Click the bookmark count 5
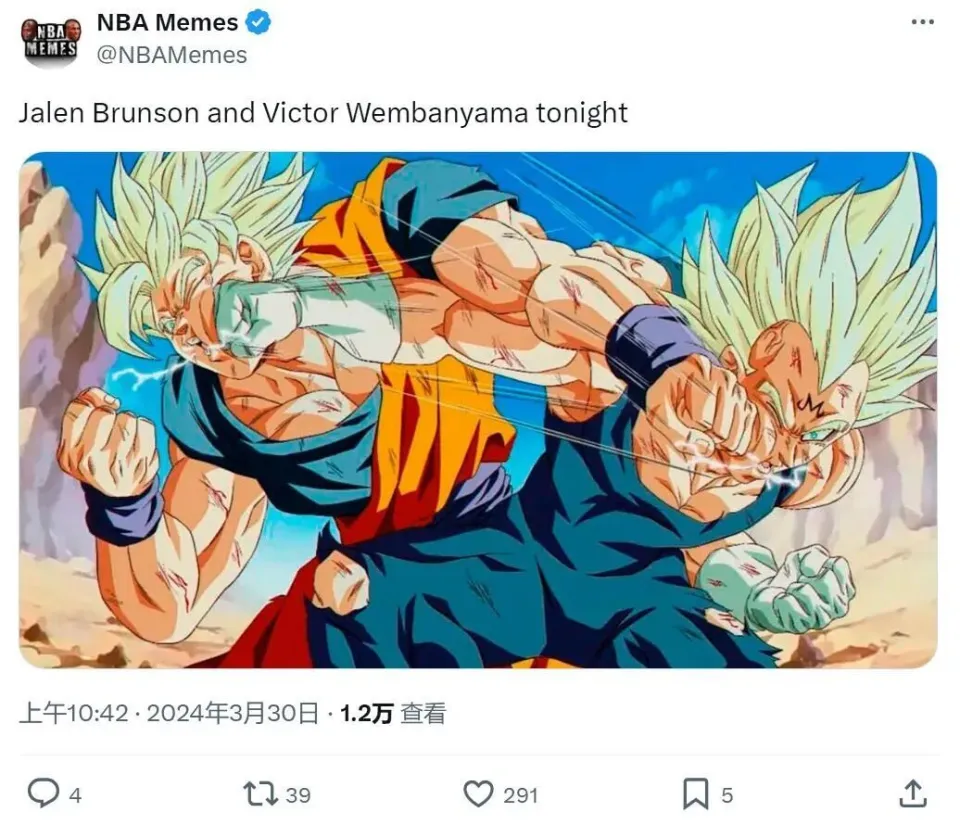Screen dimensions: 960x825 [x=727, y=795]
